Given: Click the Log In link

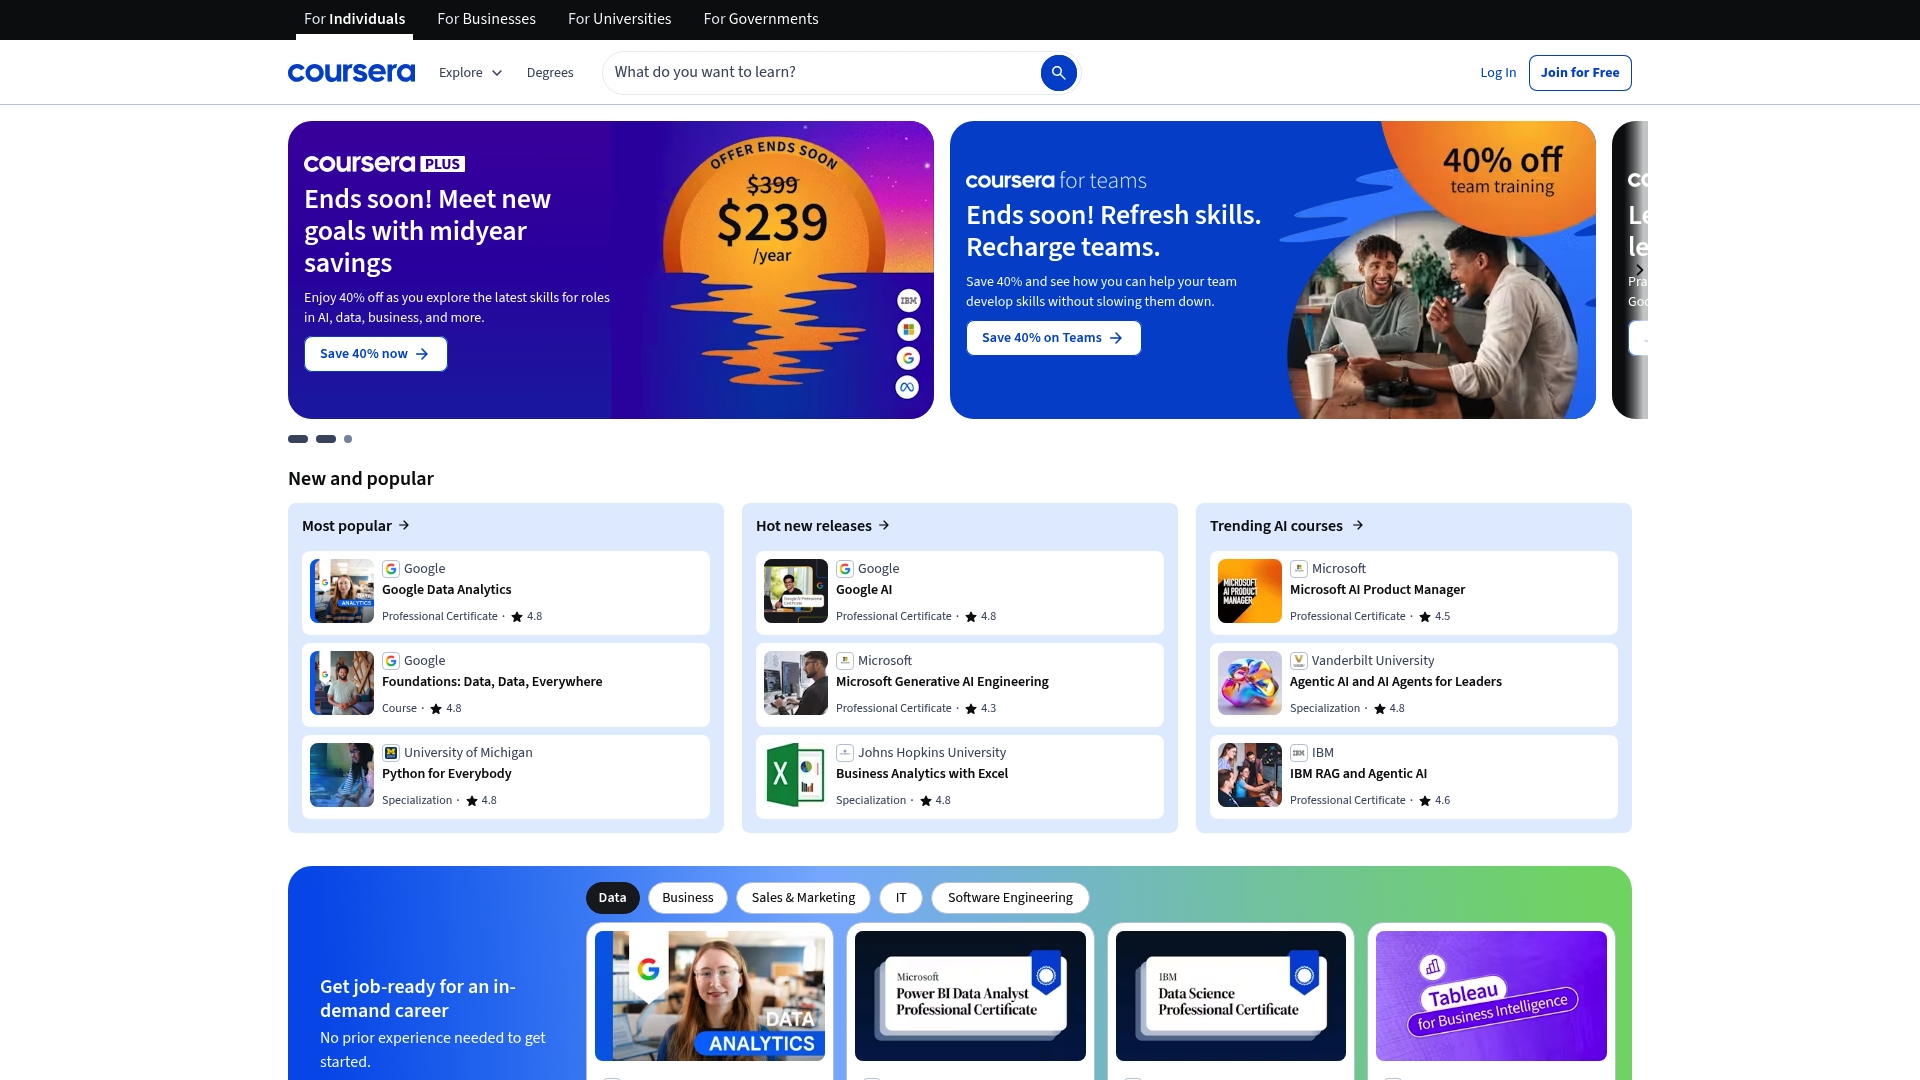Looking at the screenshot, I should [1498, 73].
